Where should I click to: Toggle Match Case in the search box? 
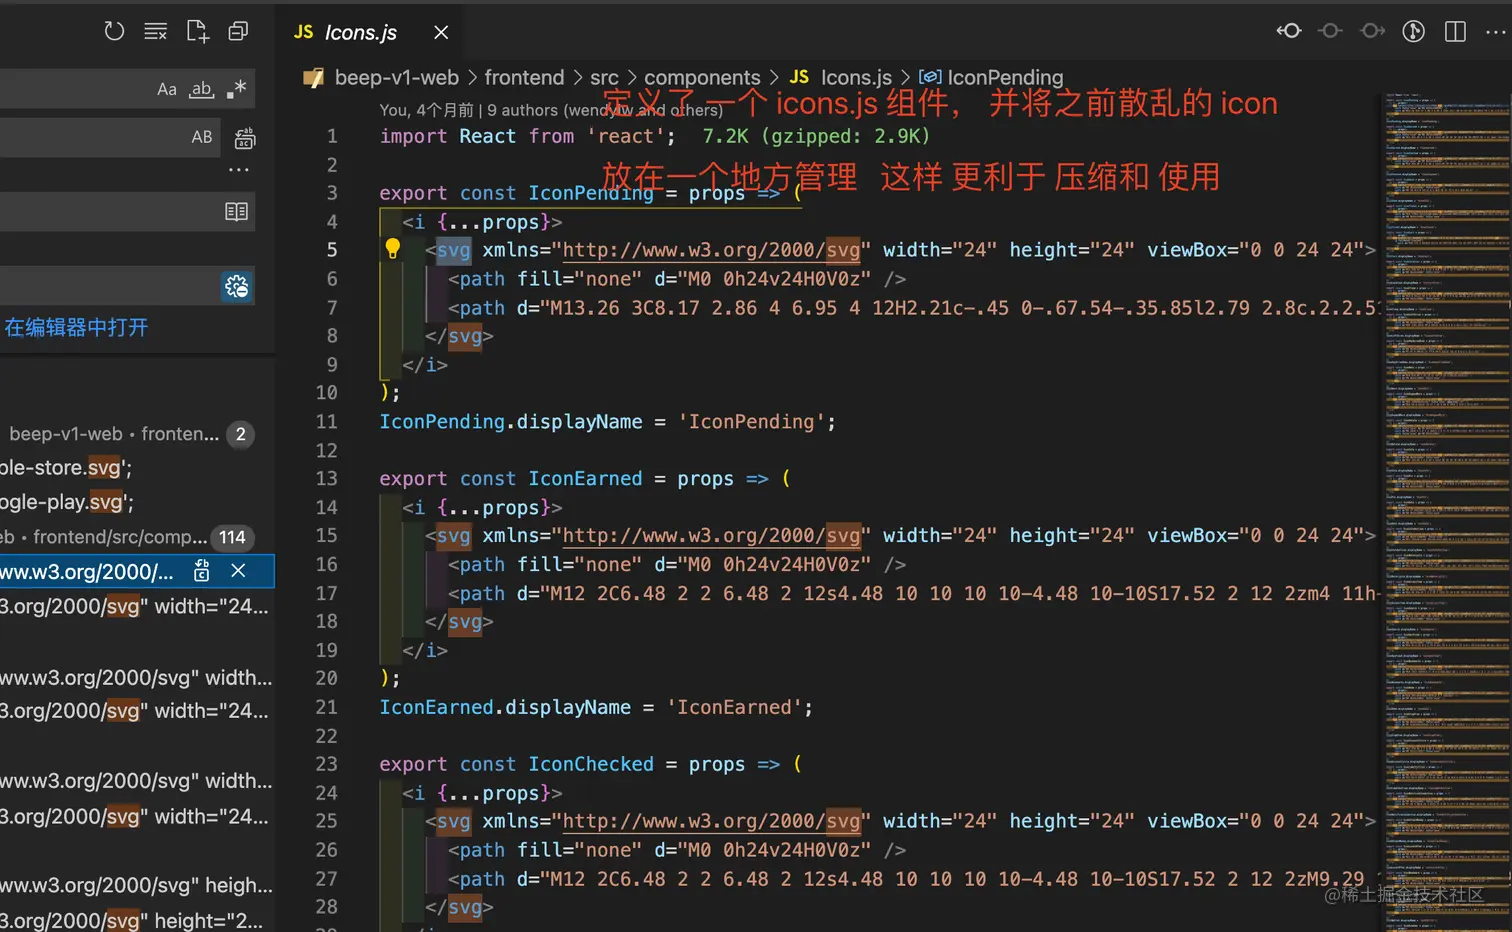coord(166,89)
